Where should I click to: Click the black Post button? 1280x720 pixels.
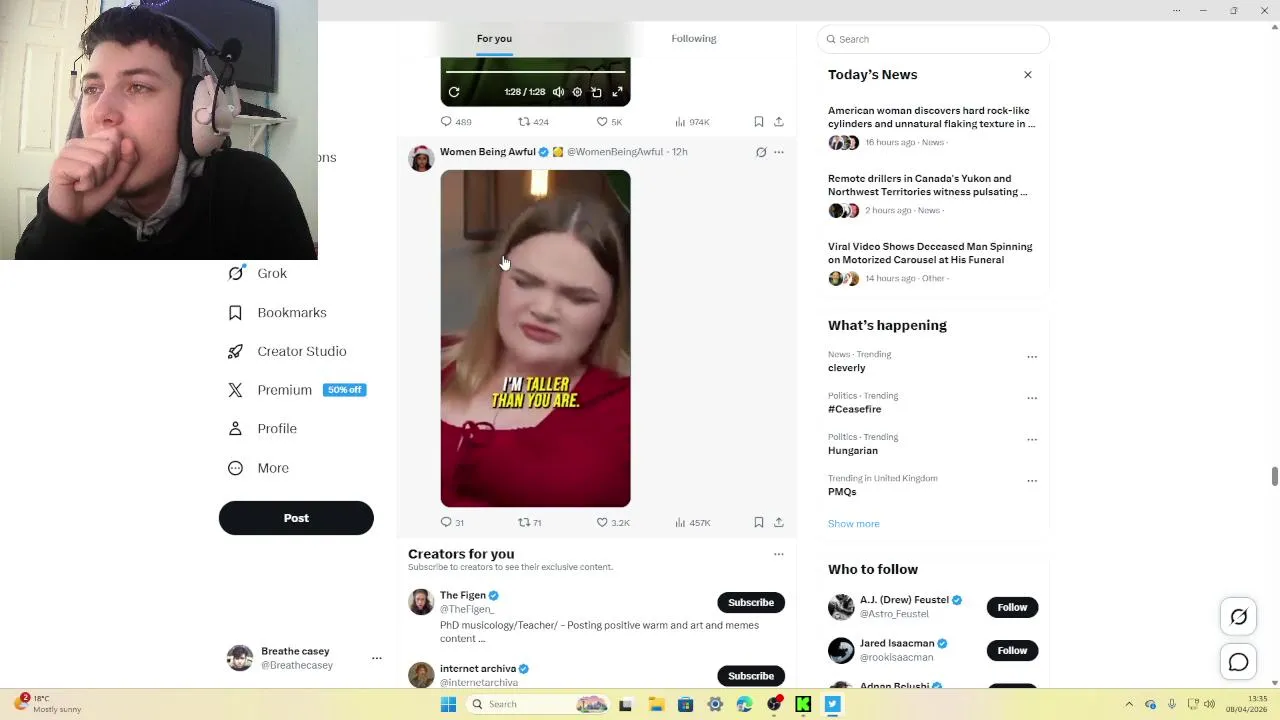(x=296, y=518)
